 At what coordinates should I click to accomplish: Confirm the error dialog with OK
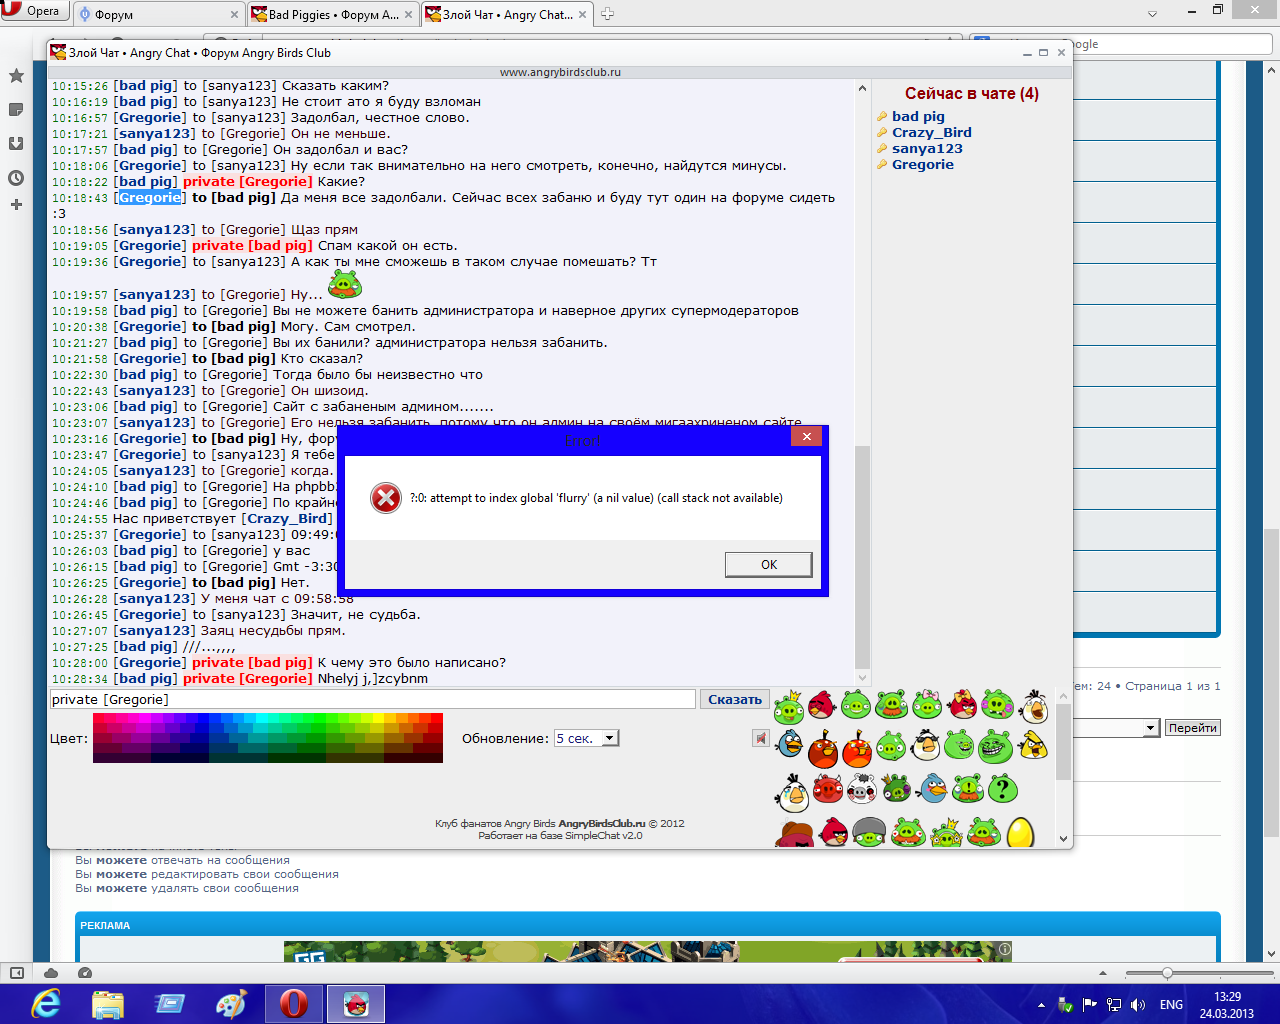click(768, 564)
